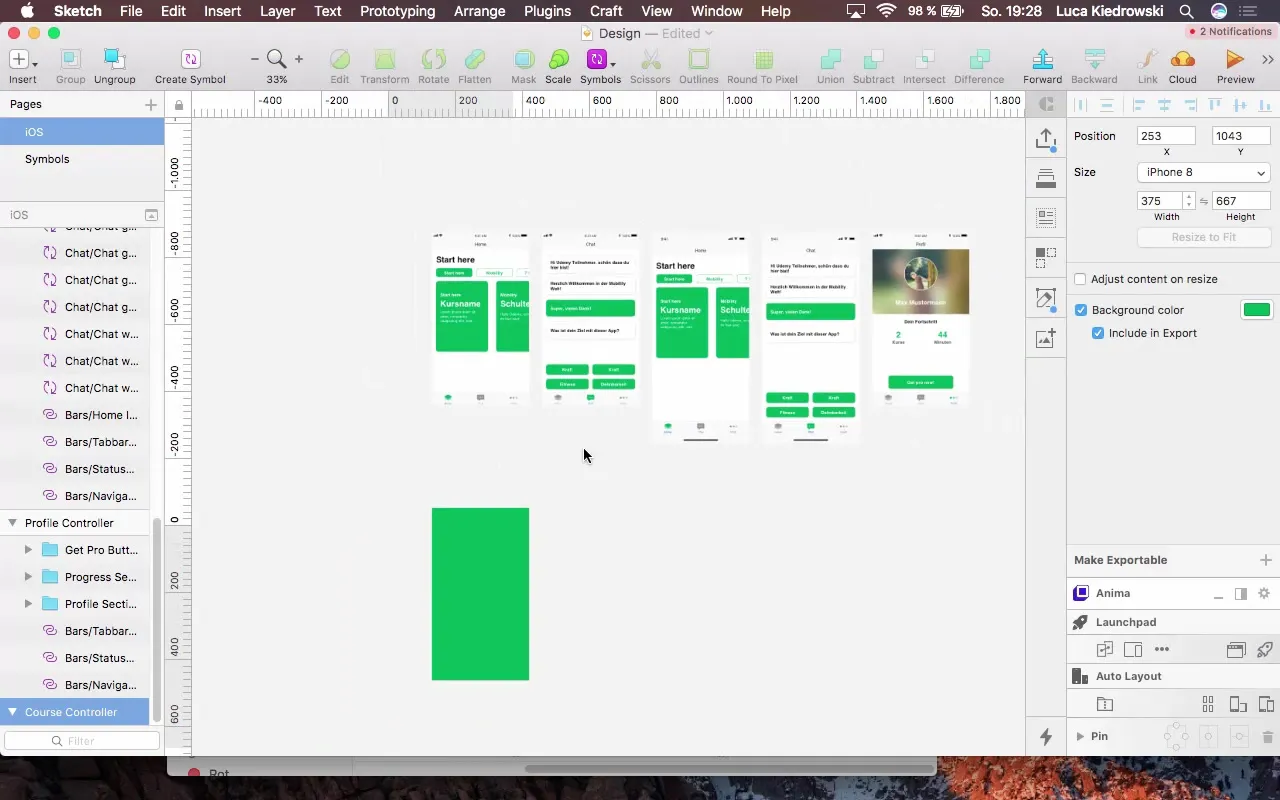
Task: Click the Create Symbol toolbar icon
Action: click(190, 59)
